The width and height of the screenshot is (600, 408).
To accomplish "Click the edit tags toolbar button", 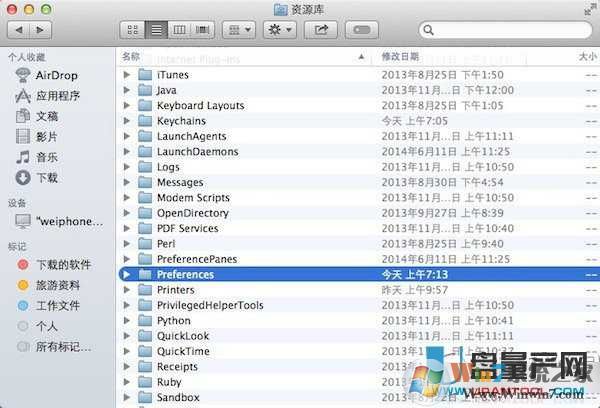I will [x=362, y=30].
